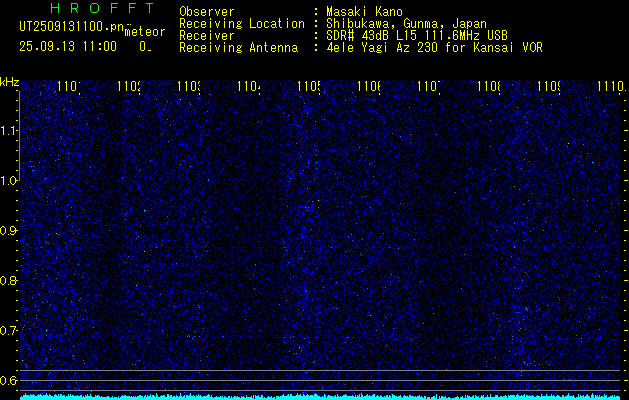
Task: Click the 1.0 kHz axis tick label
Action: [8, 181]
